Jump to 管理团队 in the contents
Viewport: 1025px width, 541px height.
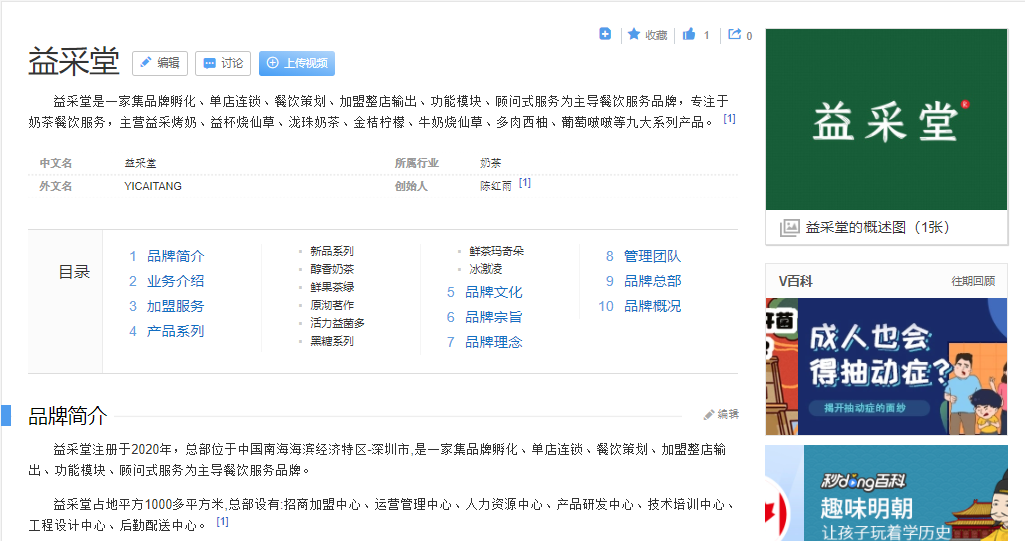(652, 256)
